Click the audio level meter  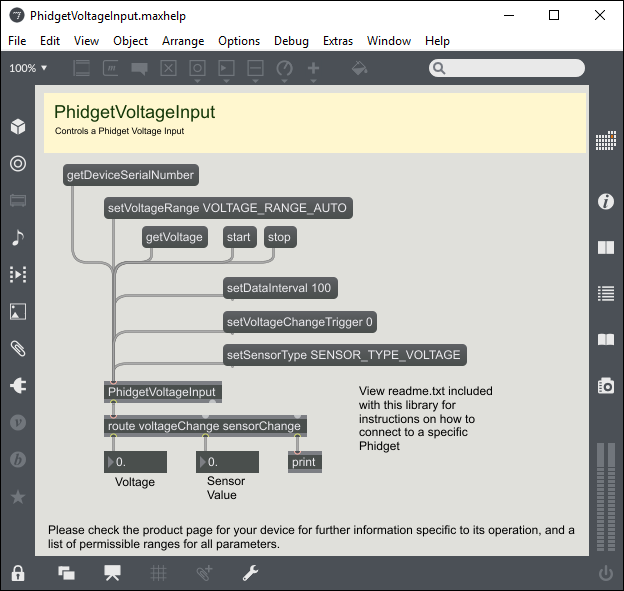(606, 497)
